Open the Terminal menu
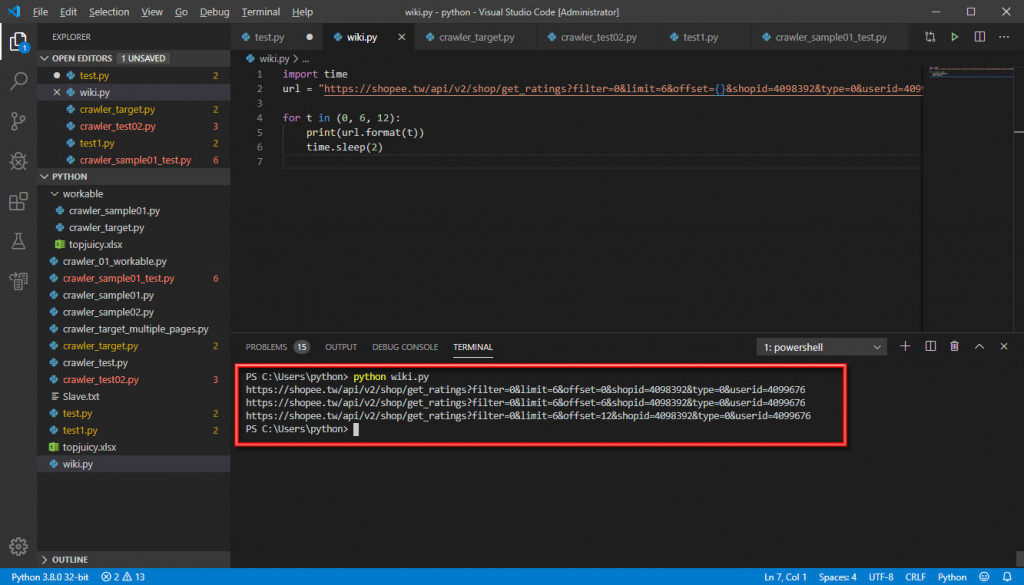 (x=261, y=12)
